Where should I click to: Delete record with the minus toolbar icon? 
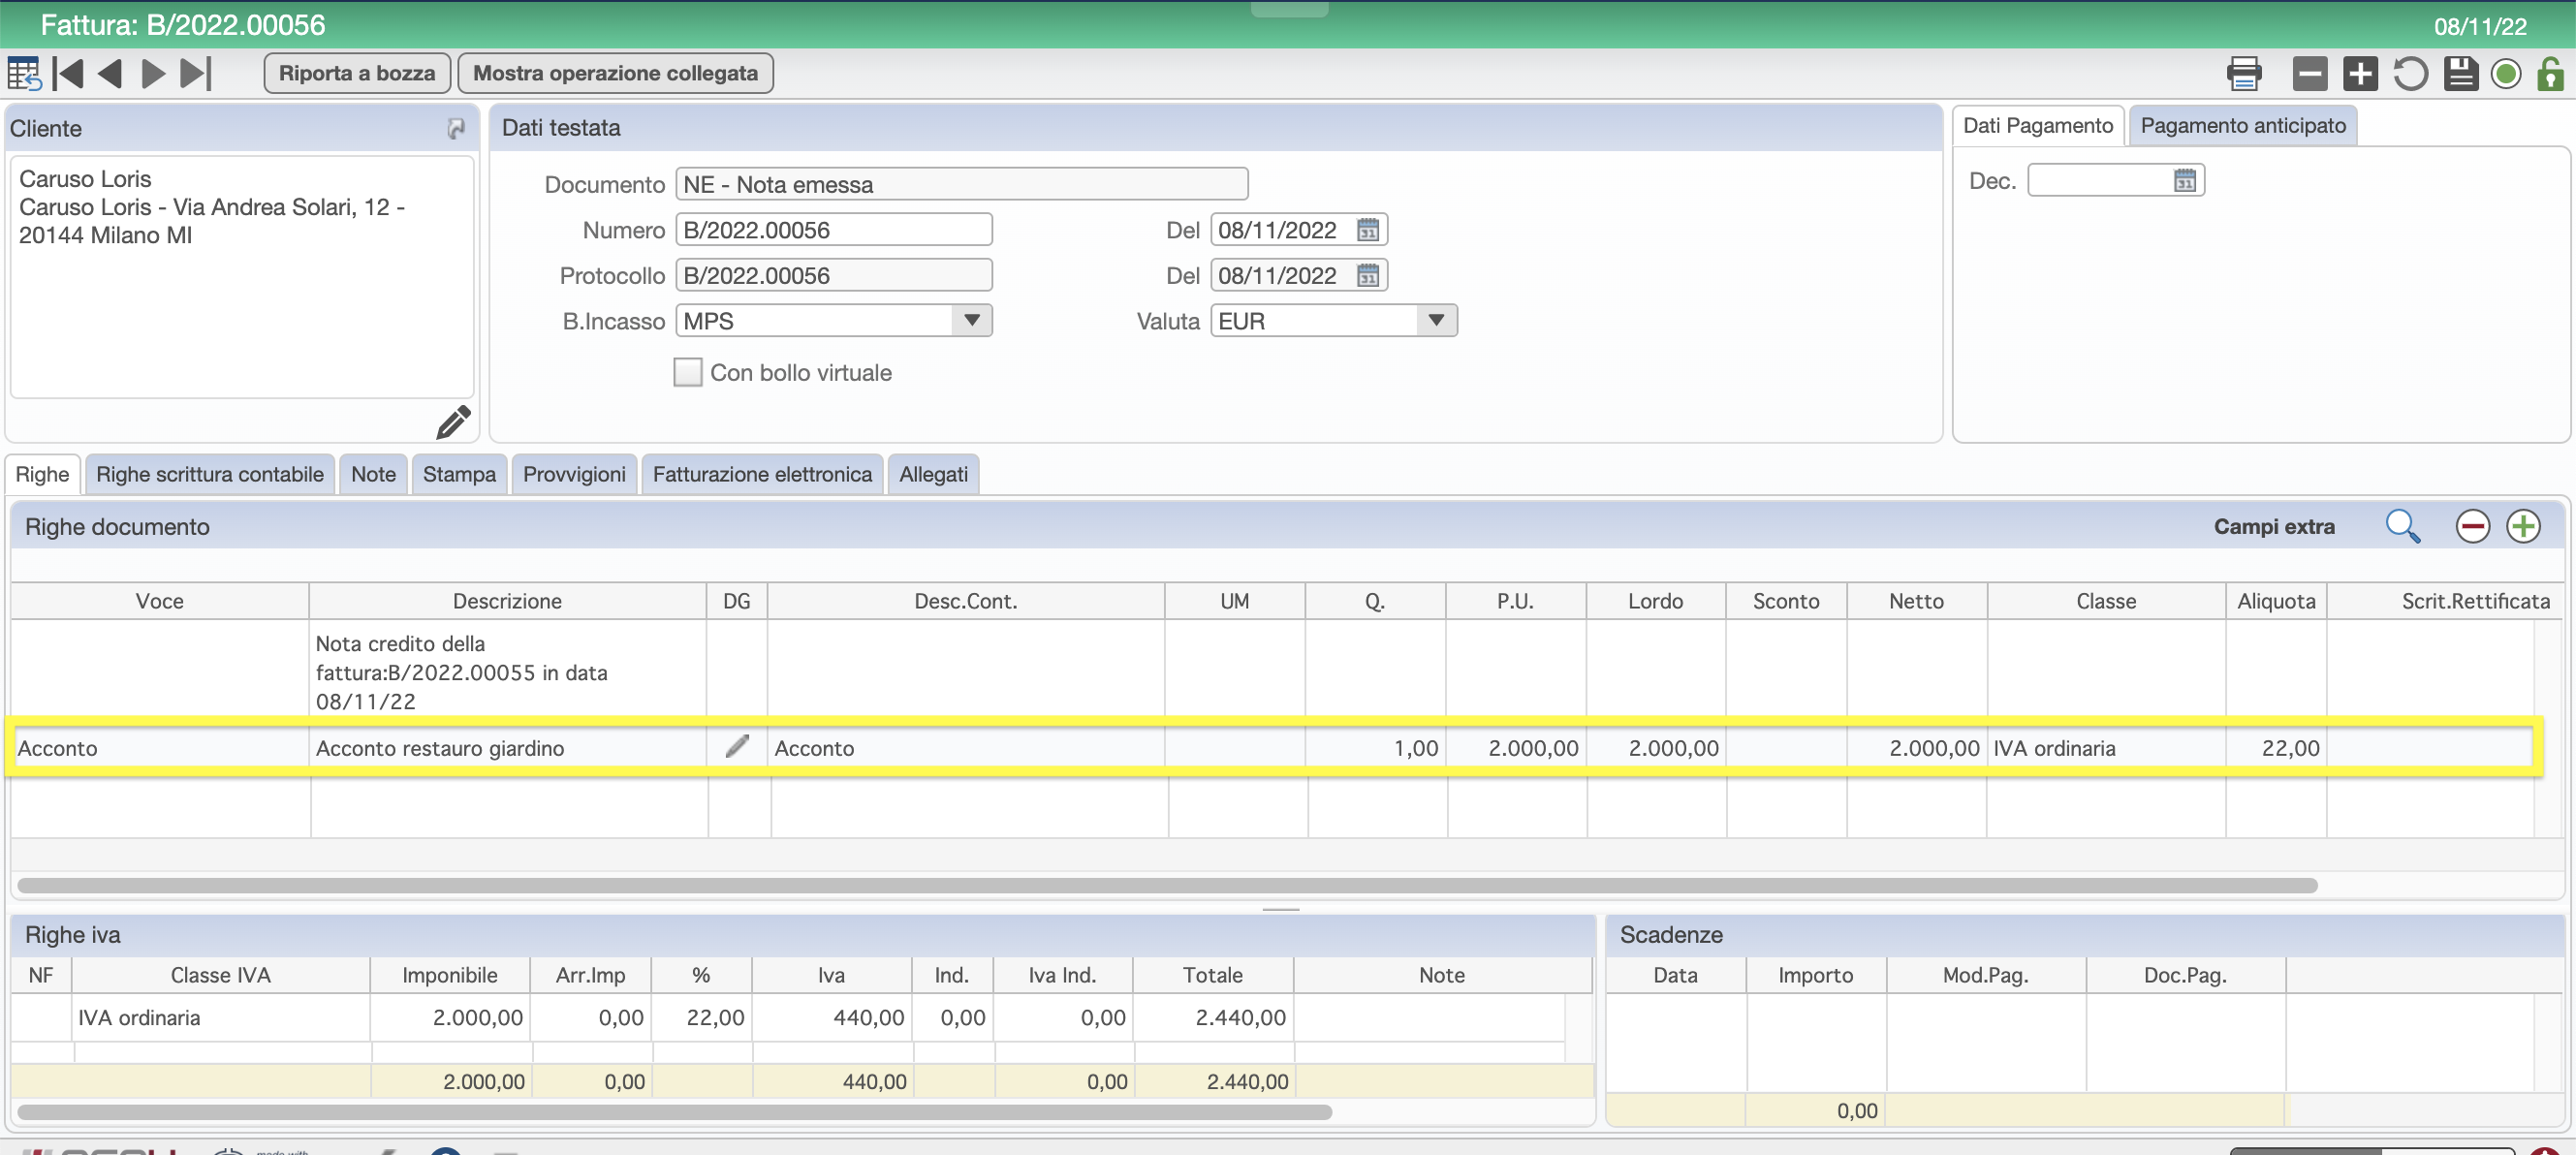click(2310, 73)
